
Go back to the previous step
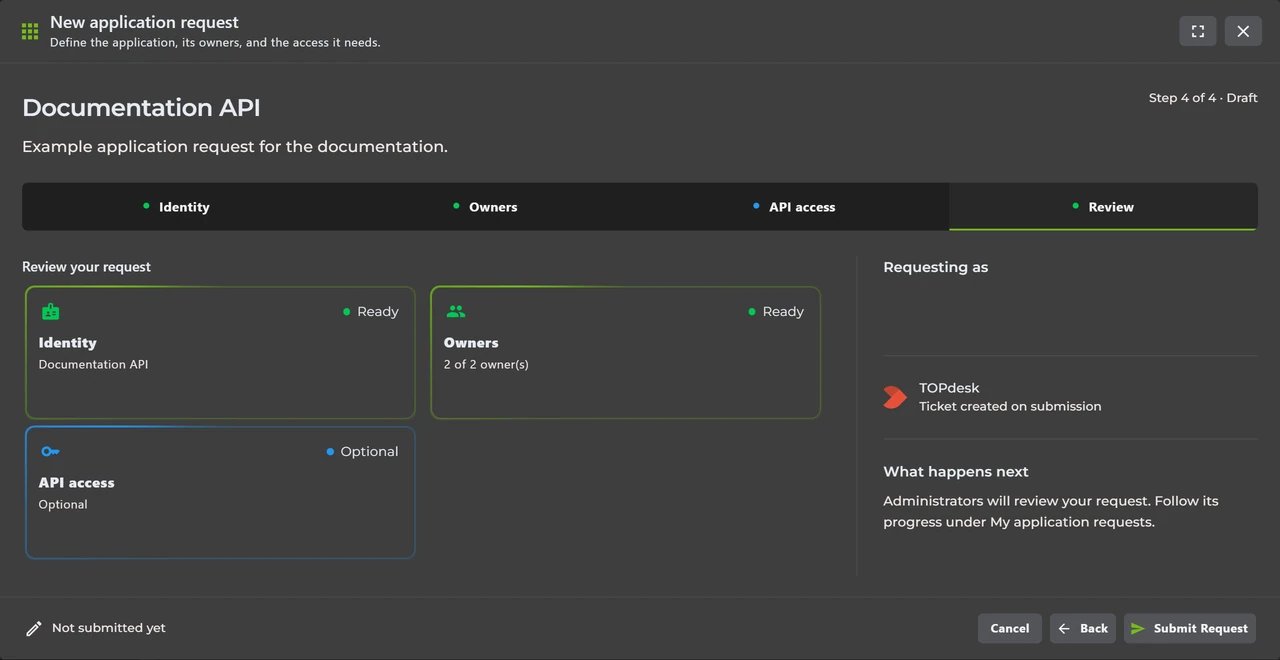pyautogui.click(x=1083, y=628)
